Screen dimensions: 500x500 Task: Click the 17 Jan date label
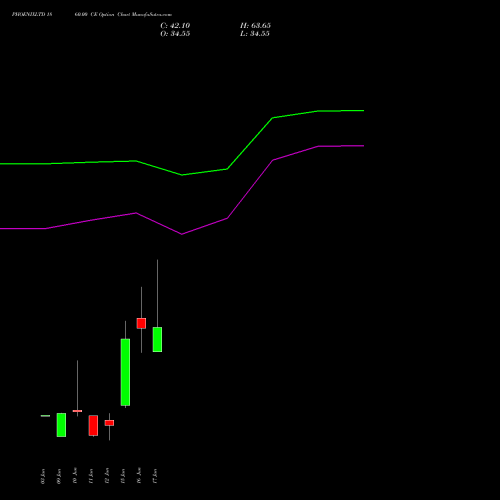155,476
